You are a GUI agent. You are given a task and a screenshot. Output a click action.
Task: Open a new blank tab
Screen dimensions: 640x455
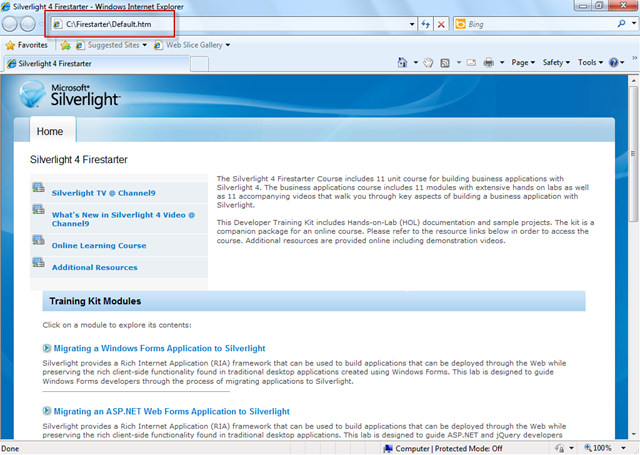(x=200, y=64)
